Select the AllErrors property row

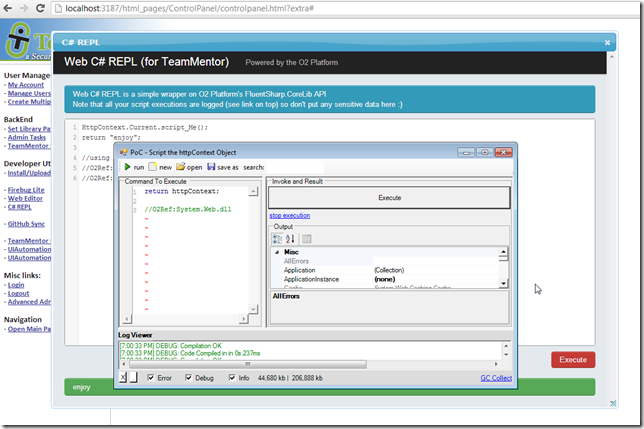[385, 261]
